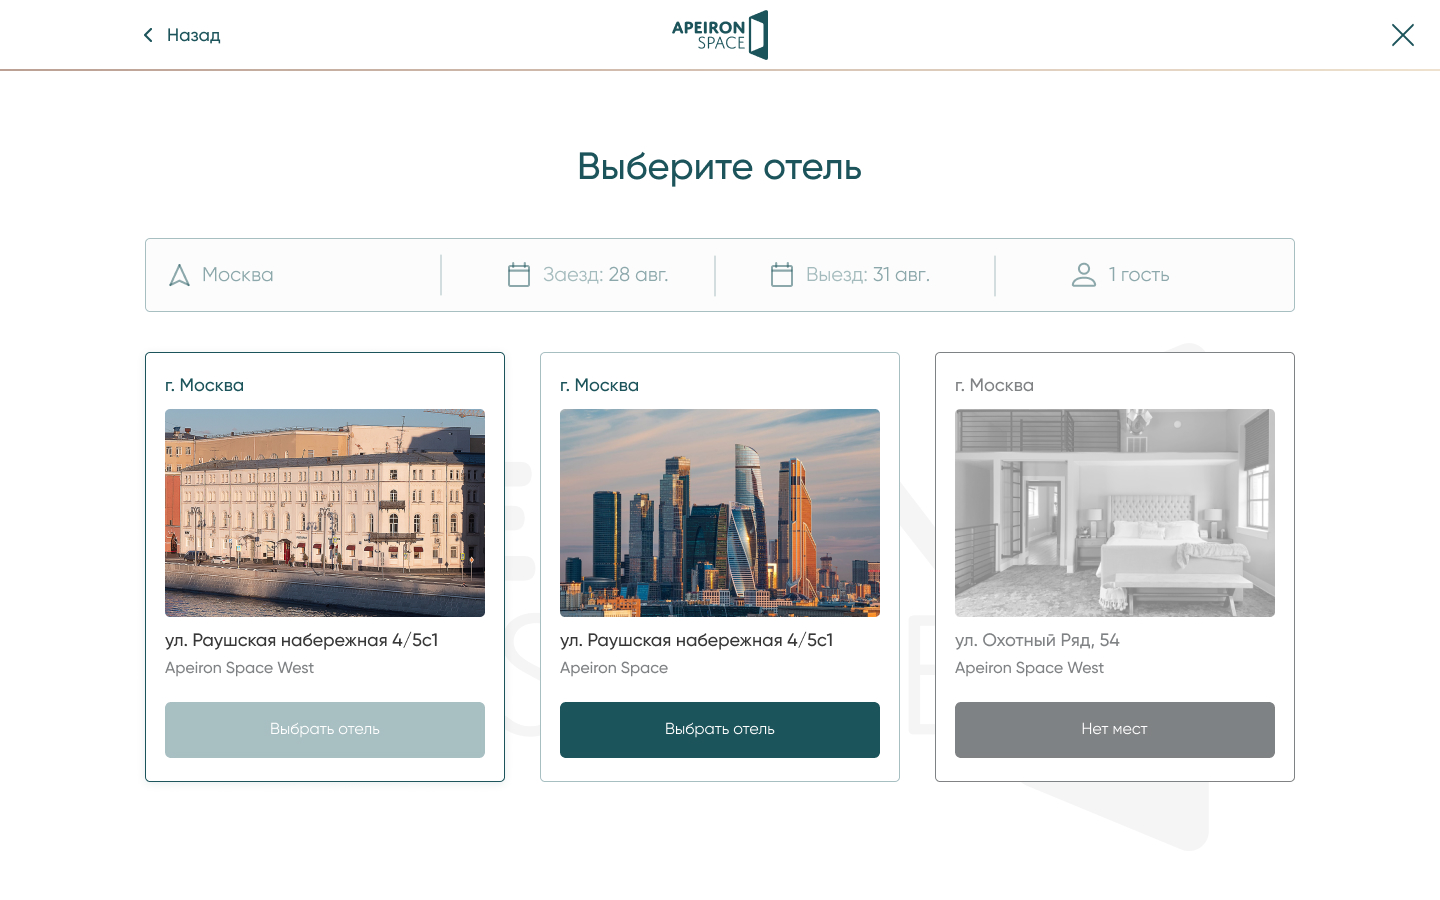Click the address text below the riverside building photo

301,640
